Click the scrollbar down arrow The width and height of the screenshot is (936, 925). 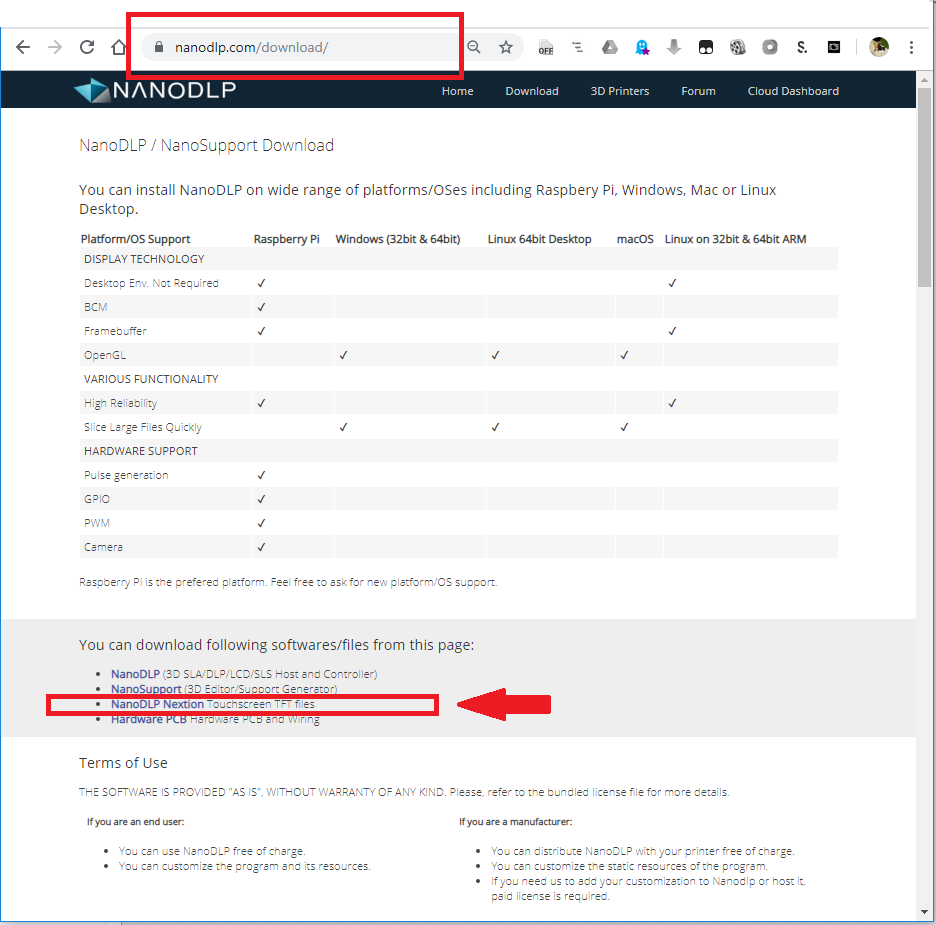(924, 912)
